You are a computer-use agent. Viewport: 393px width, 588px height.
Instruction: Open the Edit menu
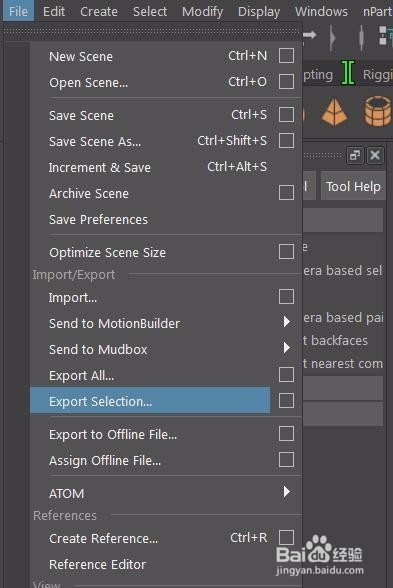54,11
